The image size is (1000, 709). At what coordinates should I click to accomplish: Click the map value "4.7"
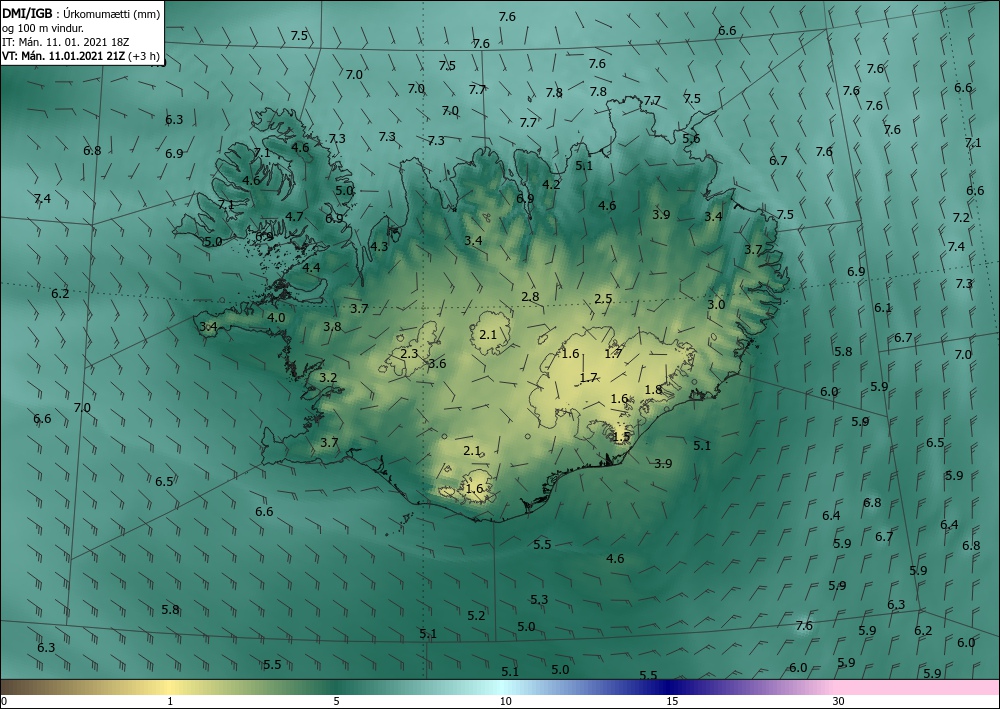tap(294, 216)
